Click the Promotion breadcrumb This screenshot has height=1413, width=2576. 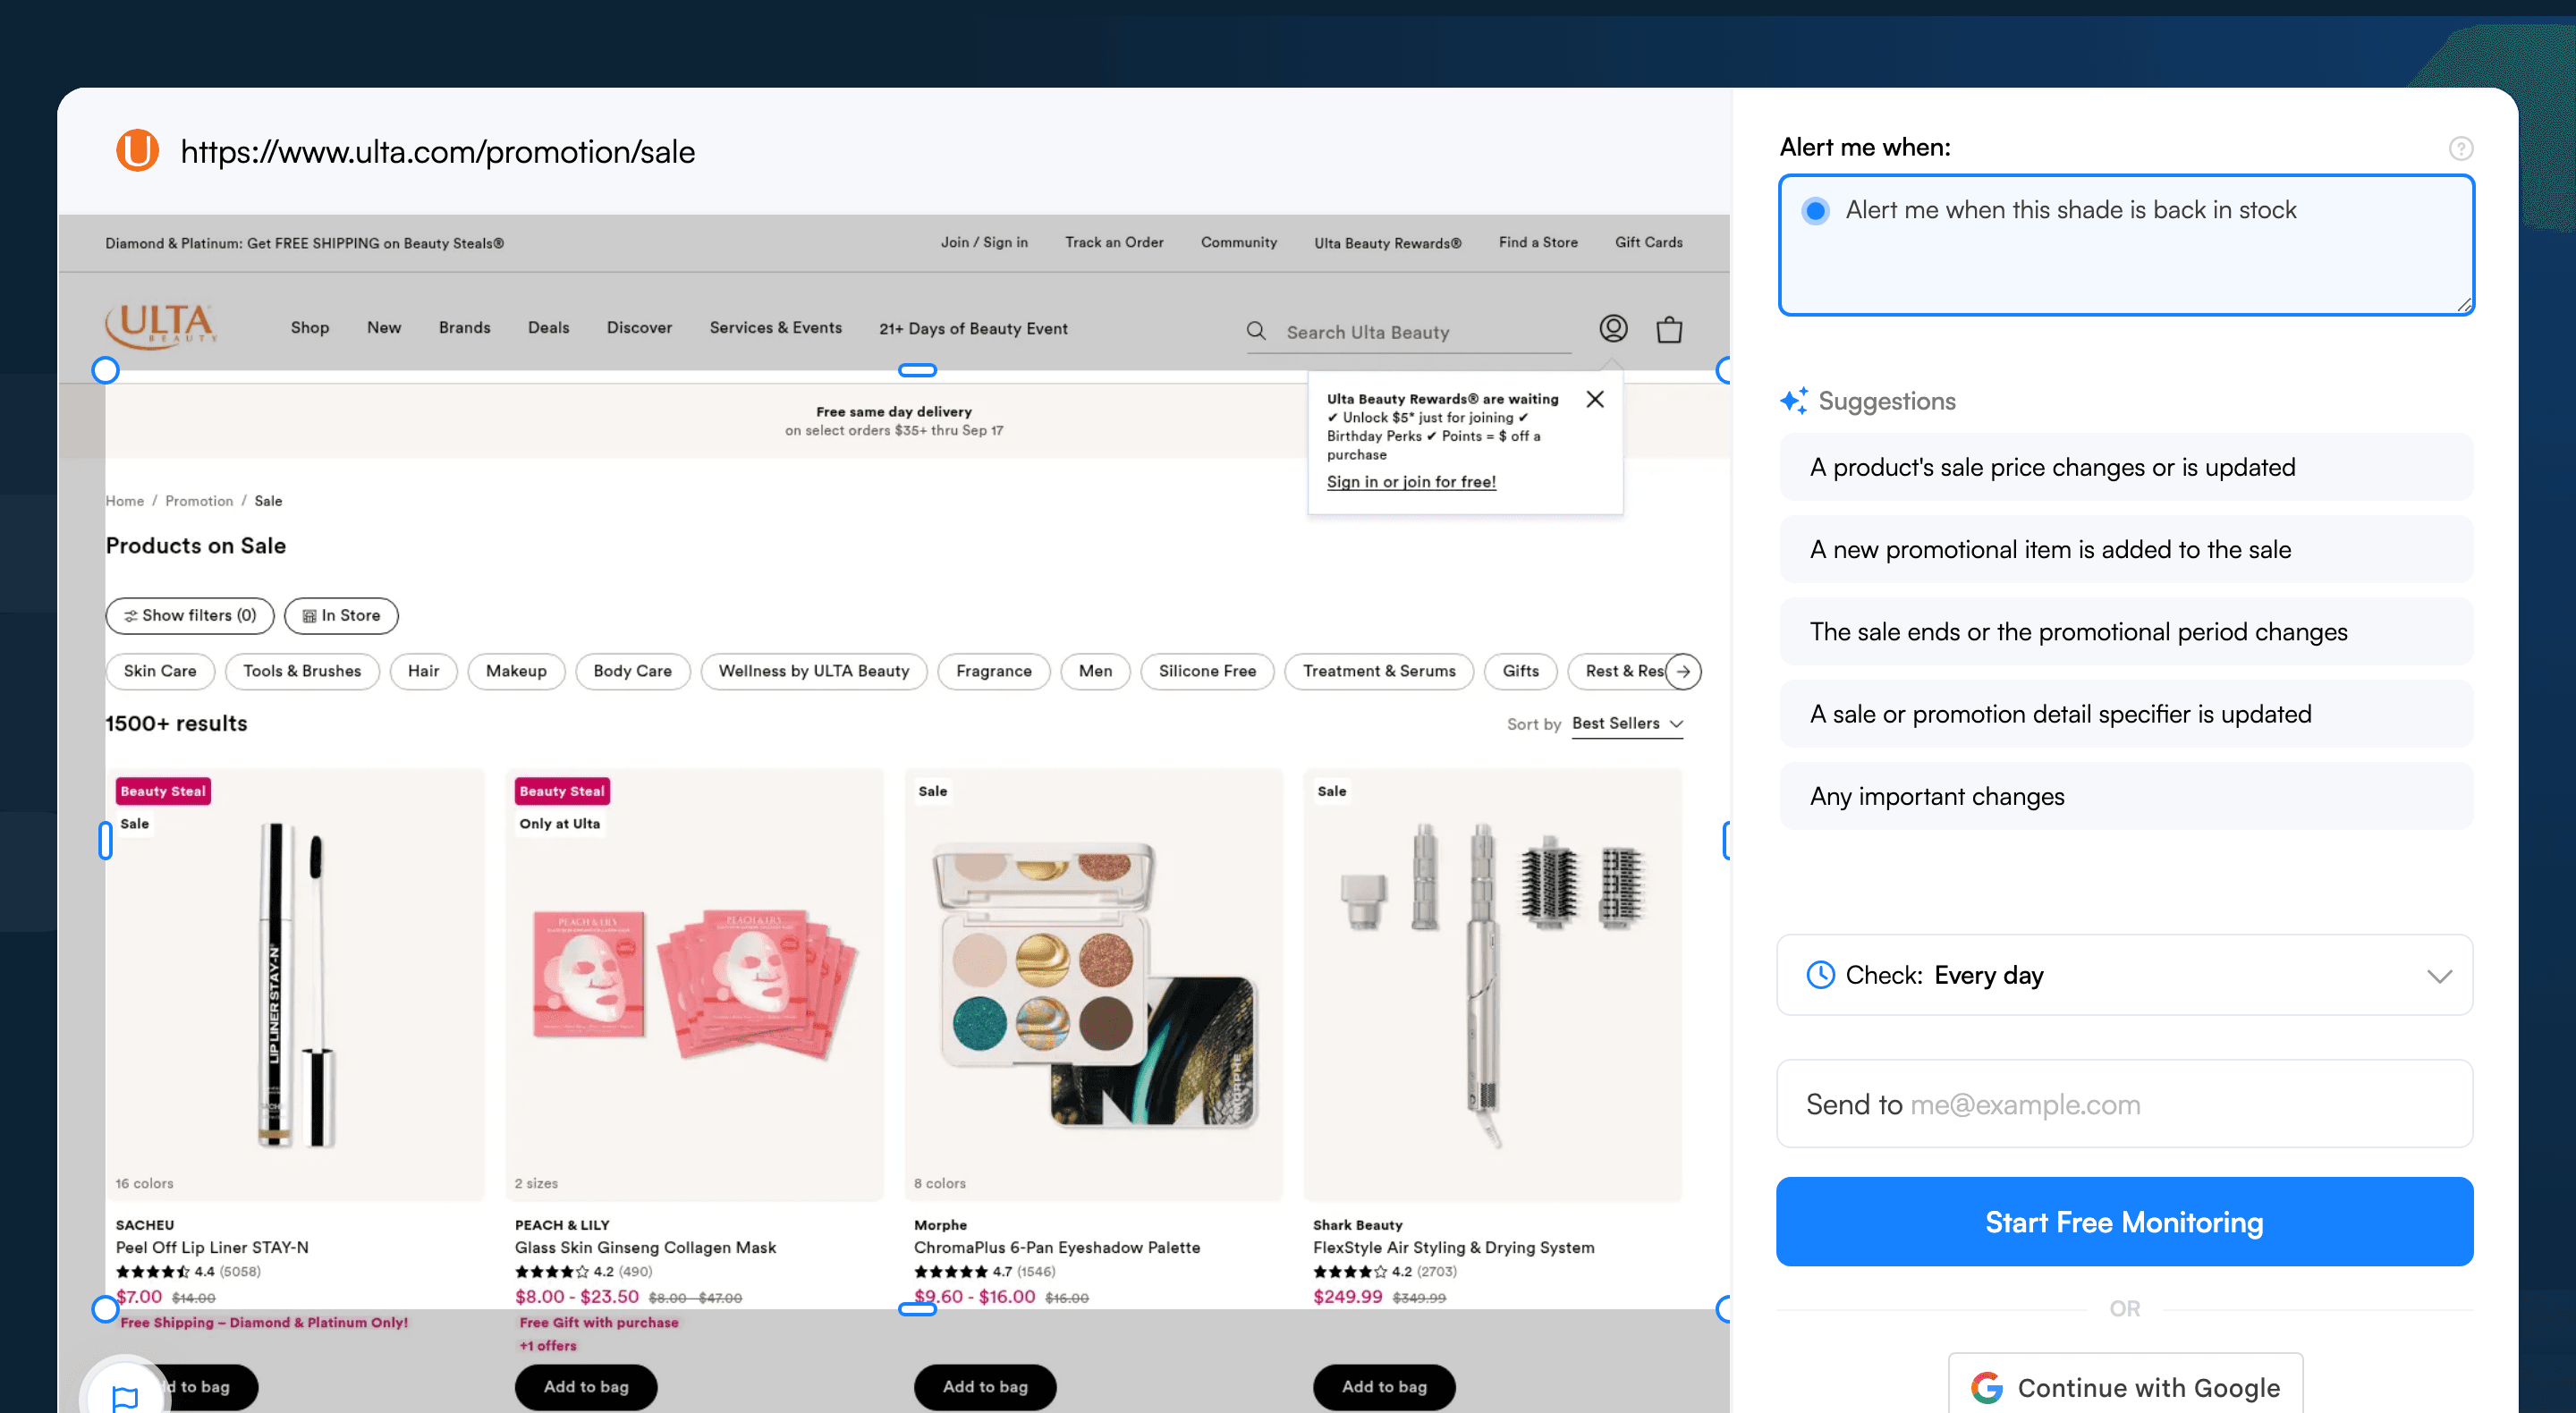(199, 501)
